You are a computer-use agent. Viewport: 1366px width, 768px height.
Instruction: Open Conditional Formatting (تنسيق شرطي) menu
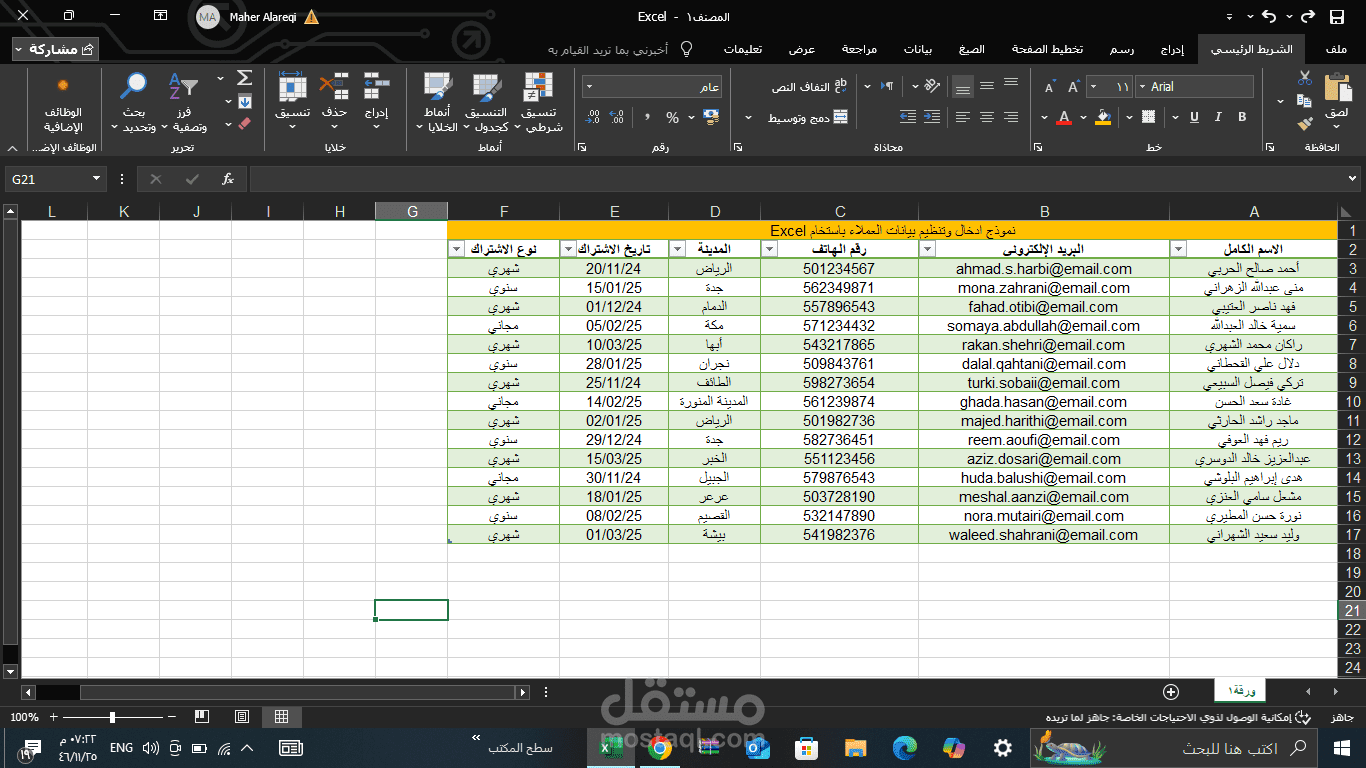click(x=538, y=104)
